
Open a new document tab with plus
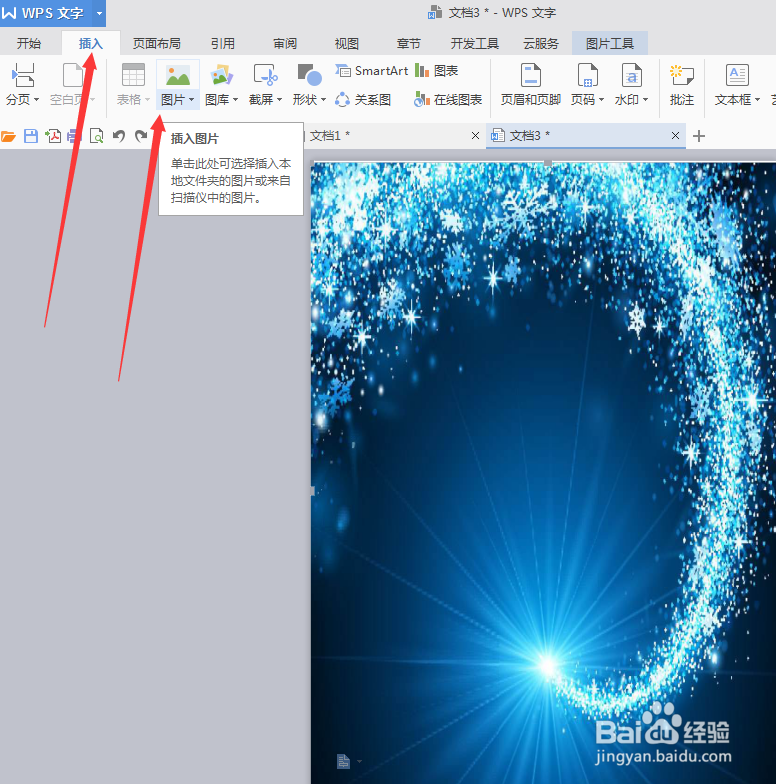pos(699,136)
